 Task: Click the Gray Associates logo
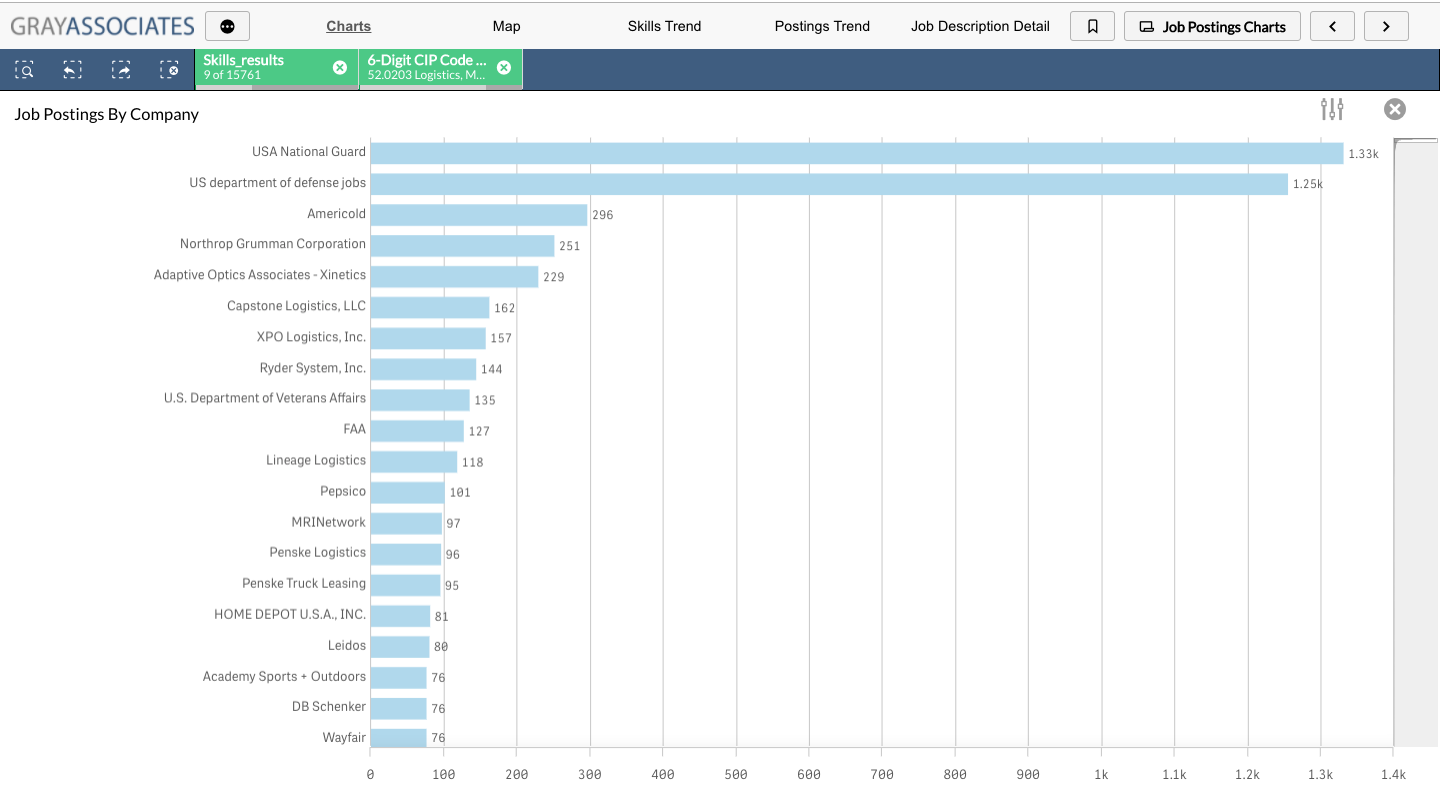[x=103, y=26]
